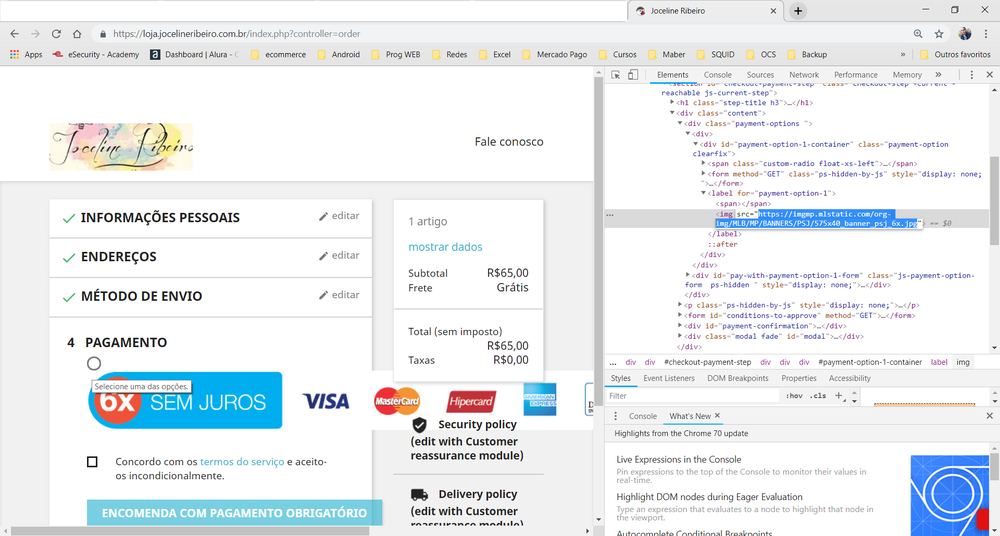This screenshot has height=536, width=1000.
Task: Reload the page with the refresh icon
Action: [56, 34]
